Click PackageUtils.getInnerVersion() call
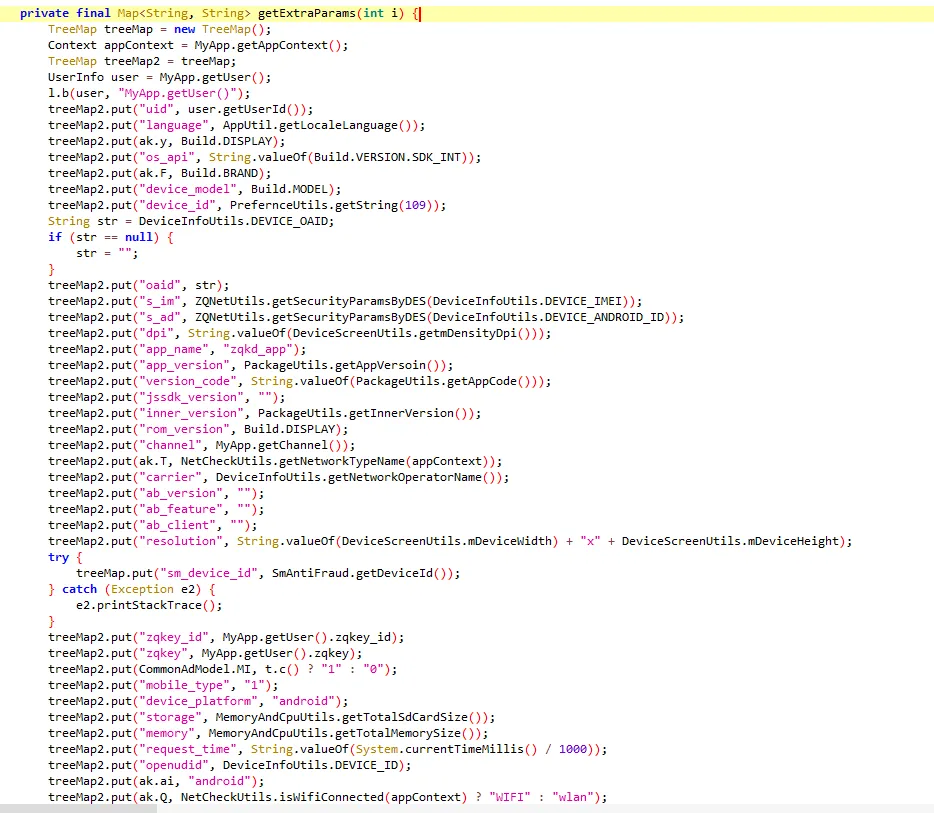This screenshot has width=934, height=813. pyautogui.click(x=366, y=413)
